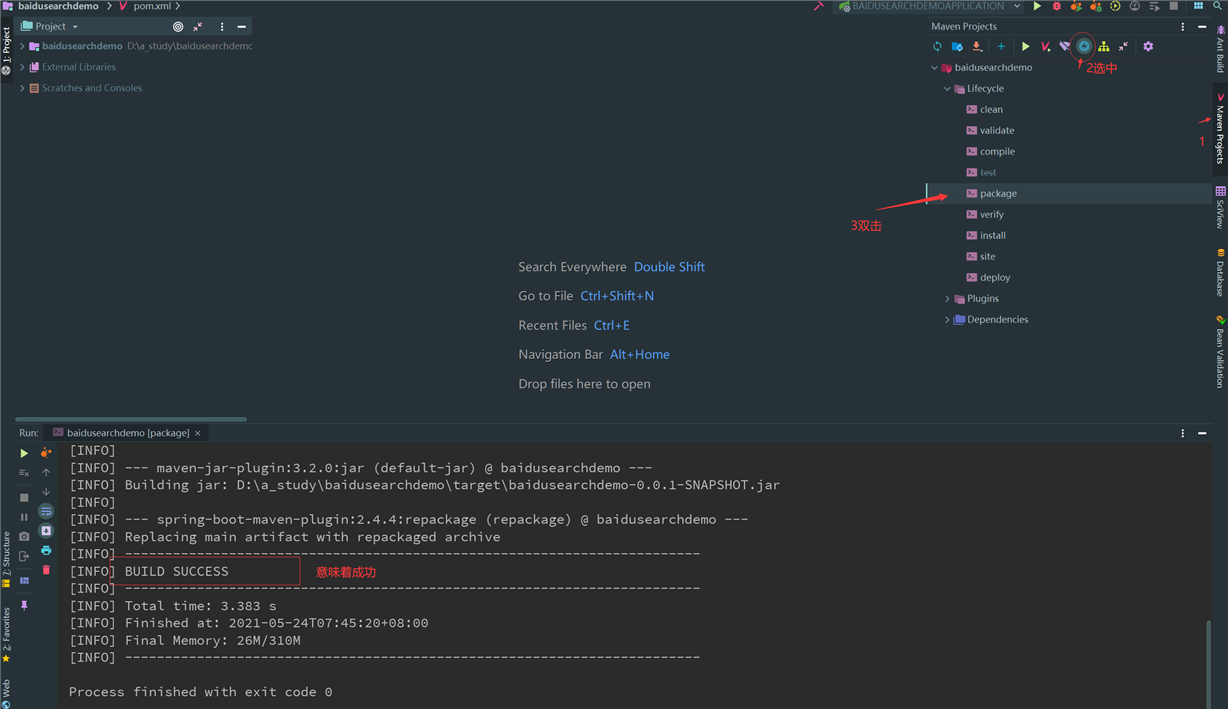Toggle soft-wrap in Run console
1228x709 pixels.
[46, 511]
